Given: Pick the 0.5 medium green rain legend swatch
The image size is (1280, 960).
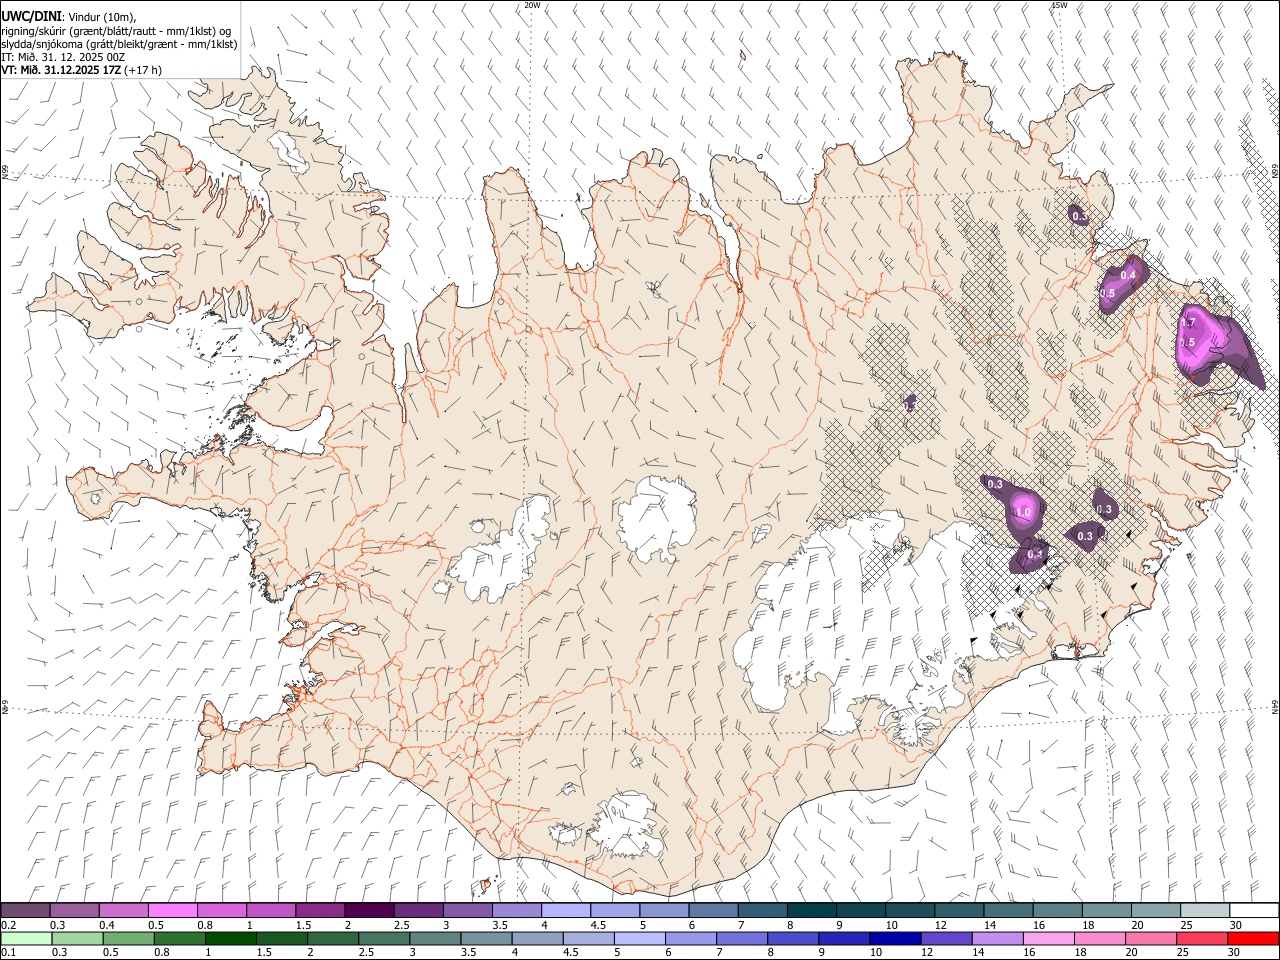Looking at the screenshot, I should point(128,938).
